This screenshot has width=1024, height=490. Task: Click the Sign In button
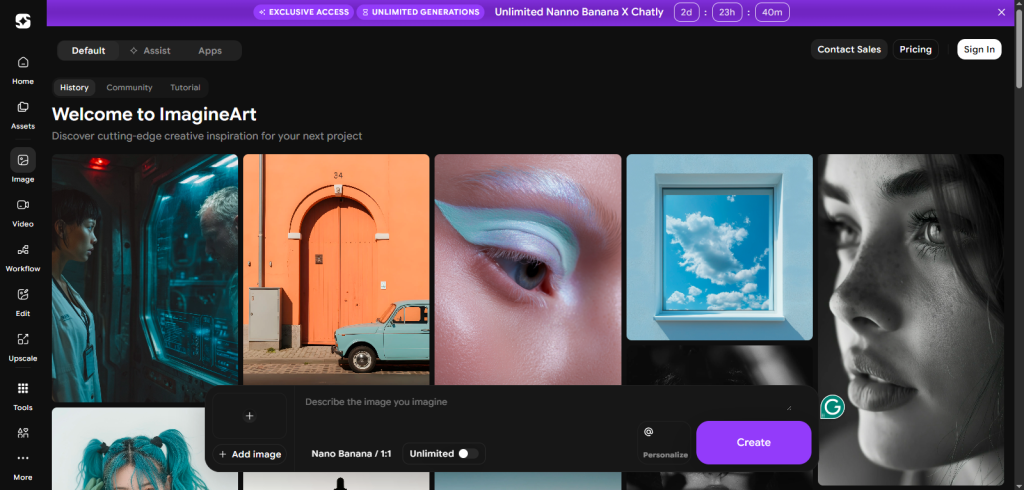tap(978, 49)
